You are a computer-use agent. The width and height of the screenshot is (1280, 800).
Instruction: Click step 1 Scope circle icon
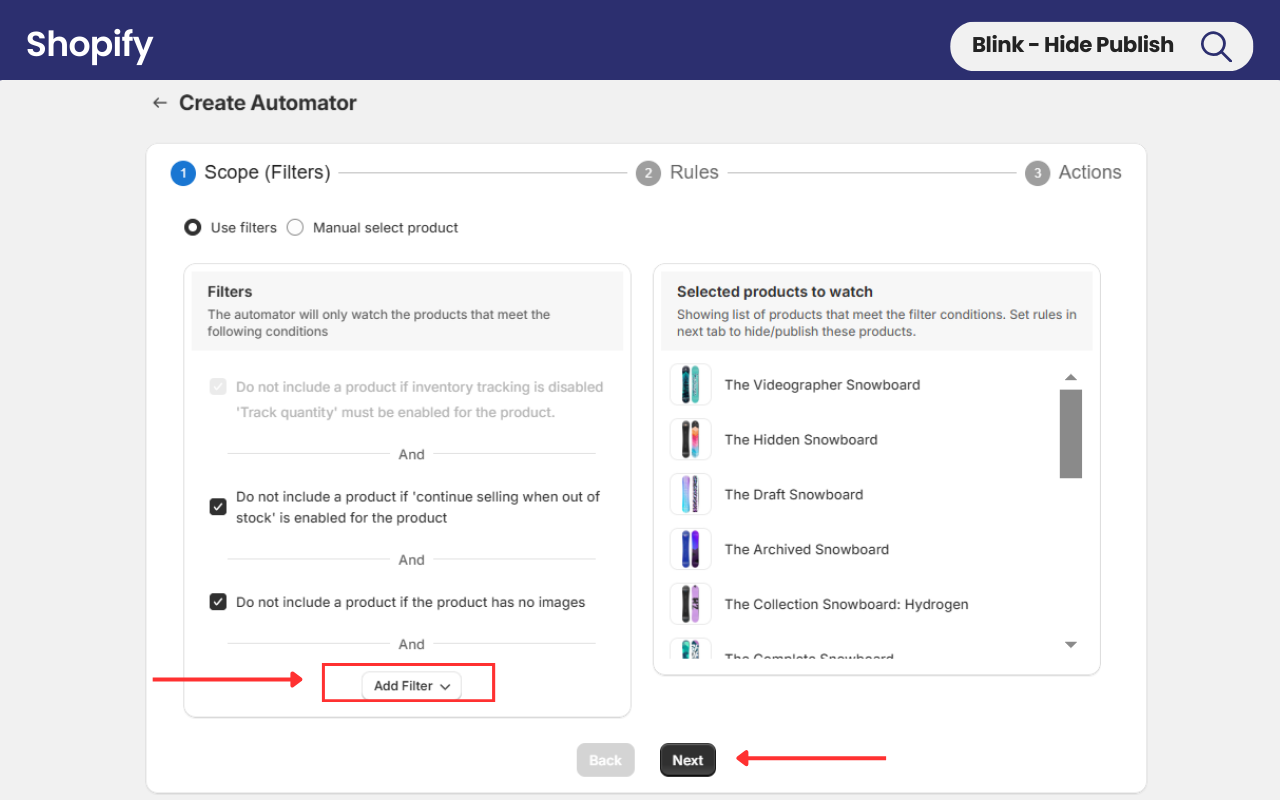(183, 173)
